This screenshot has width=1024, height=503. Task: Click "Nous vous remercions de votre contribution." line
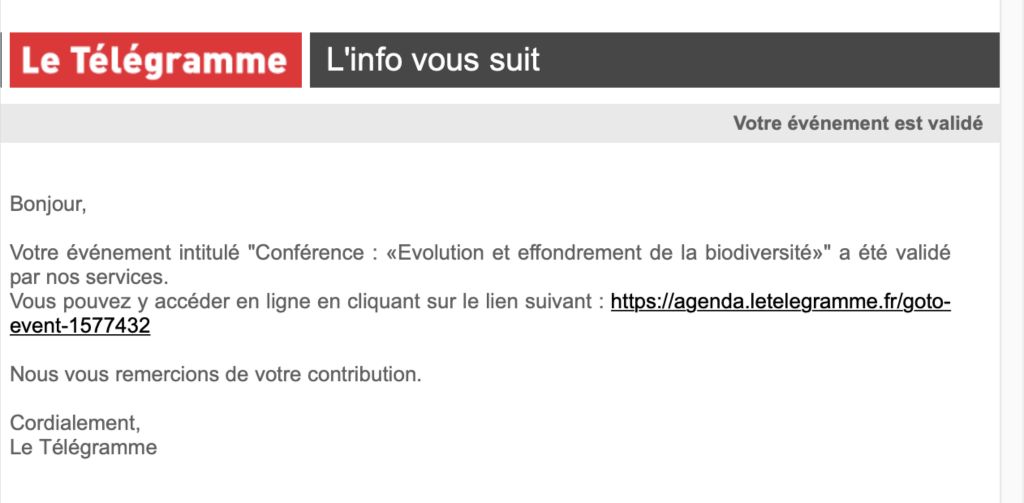click(x=216, y=375)
